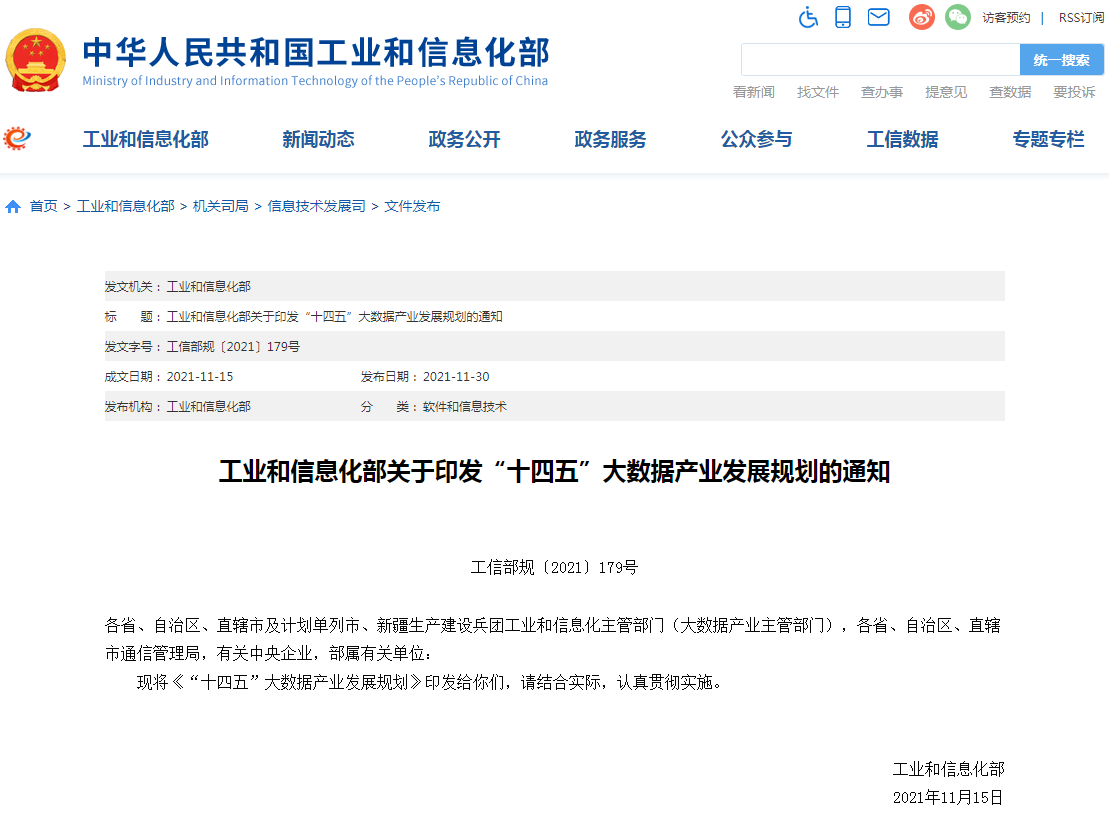1109x816 pixels.
Task: Click the 分类 软件和信息技术 entry
Action: [x=434, y=407]
